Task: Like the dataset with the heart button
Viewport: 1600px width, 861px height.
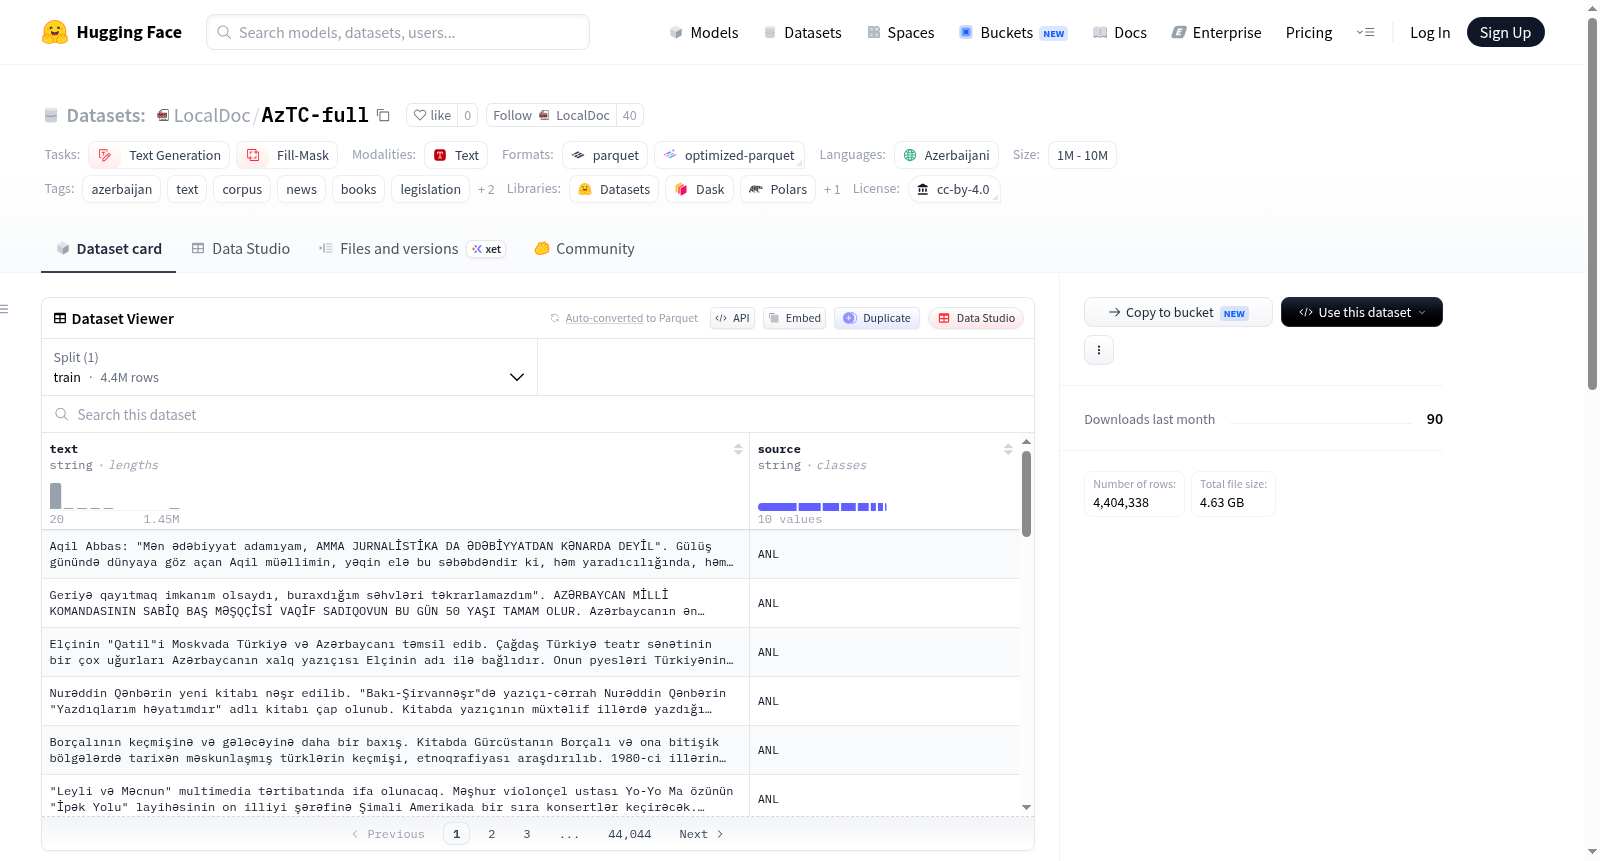Action: pos(432,115)
